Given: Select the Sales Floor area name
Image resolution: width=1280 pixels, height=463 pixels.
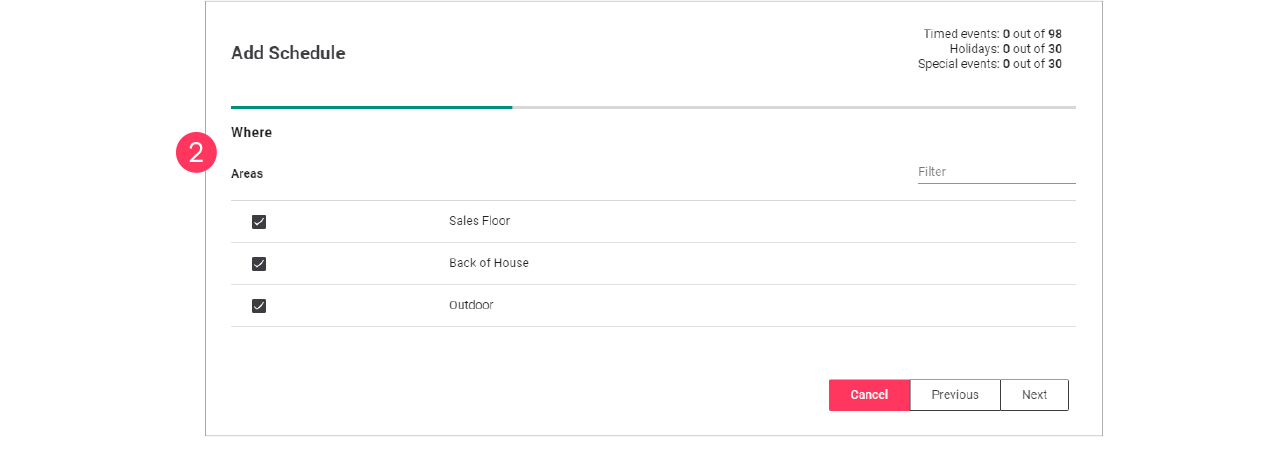Looking at the screenshot, I should 479,221.
